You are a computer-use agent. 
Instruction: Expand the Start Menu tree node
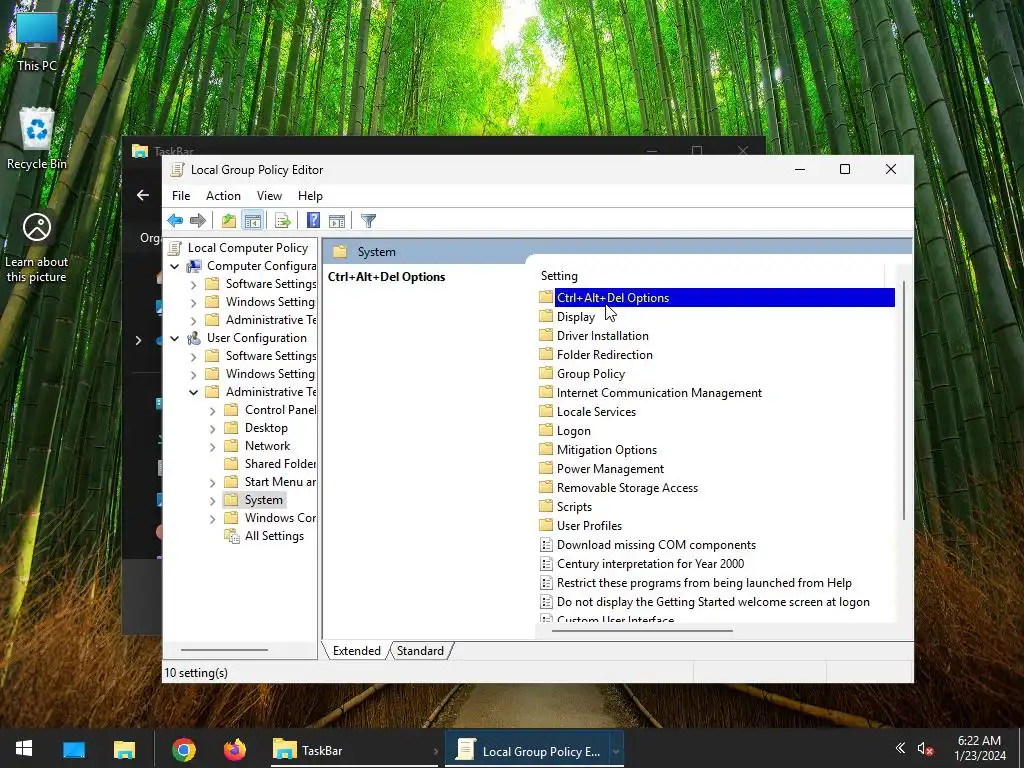pyautogui.click(x=212, y=483)
